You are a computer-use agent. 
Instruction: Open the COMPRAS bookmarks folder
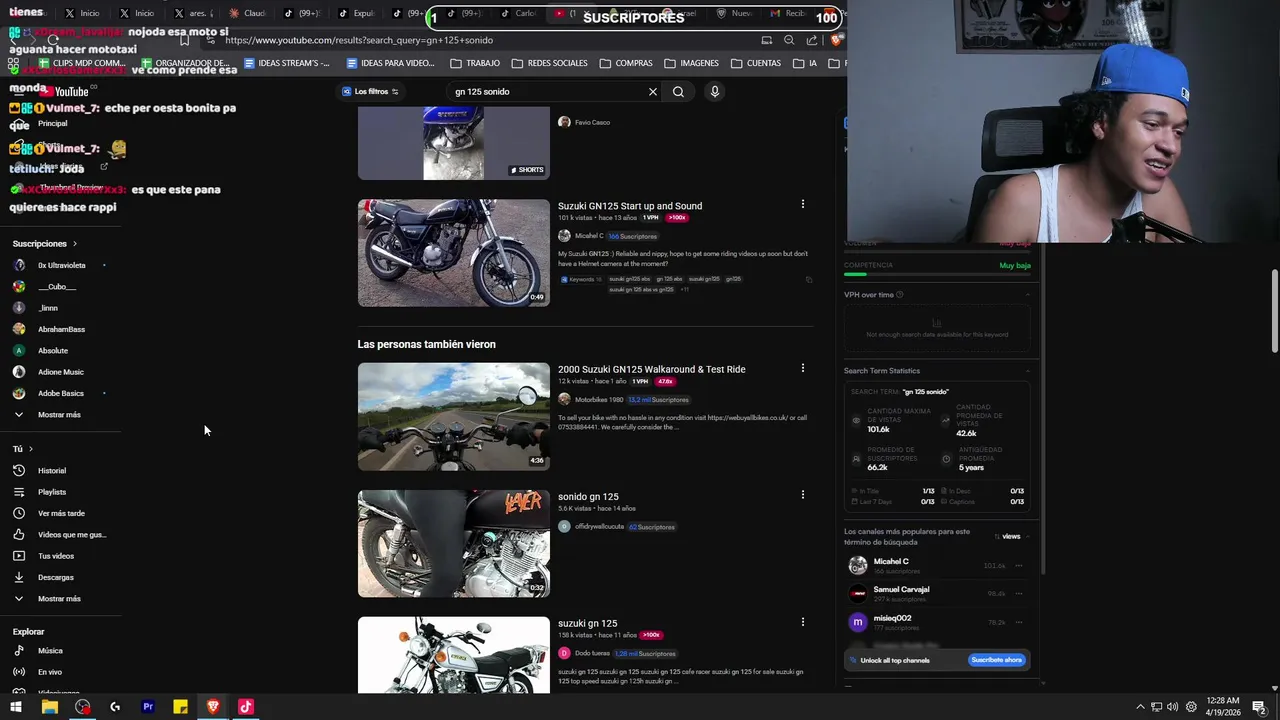point(626,63)
